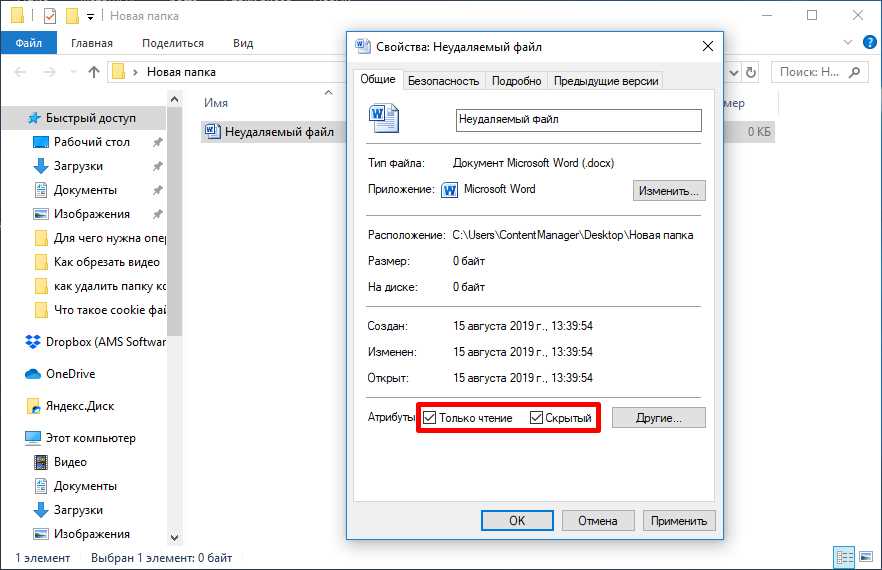Expand the address bar history dropdown
The width and height of the screenshot is (882, 570).
(x=734, y=73)
